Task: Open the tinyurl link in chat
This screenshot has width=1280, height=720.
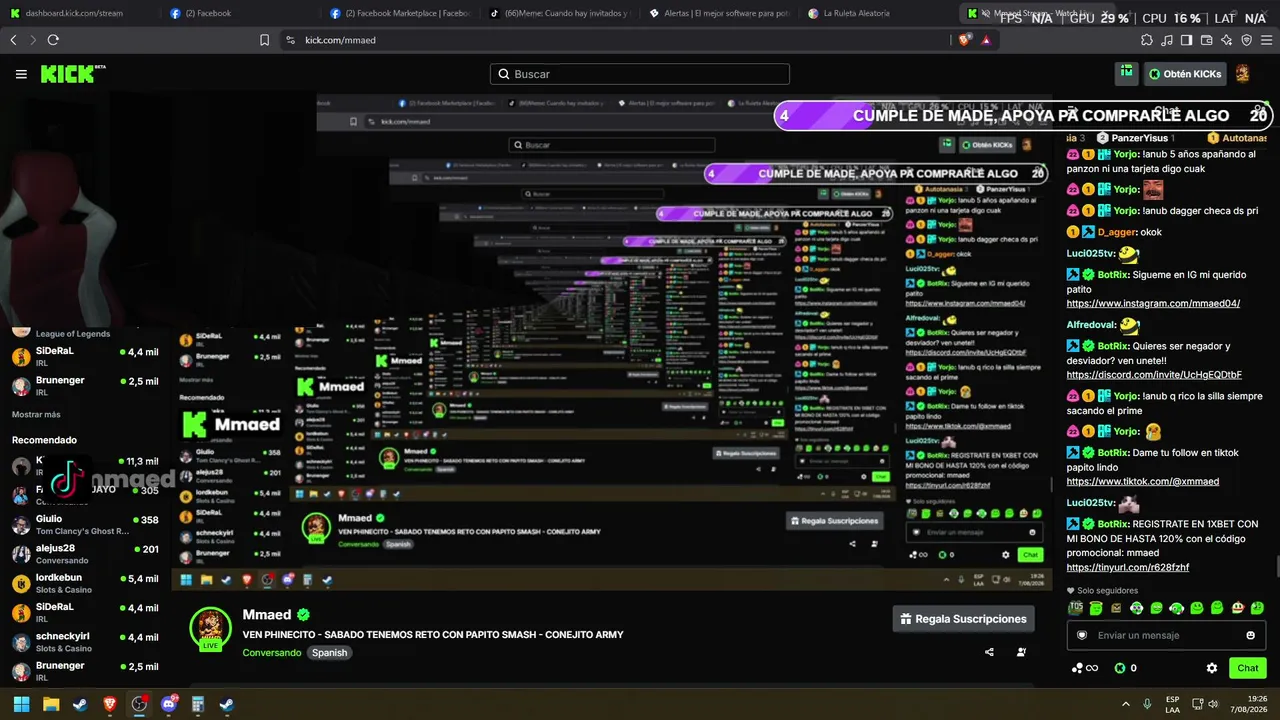Action: click(x=1128, y=567)
